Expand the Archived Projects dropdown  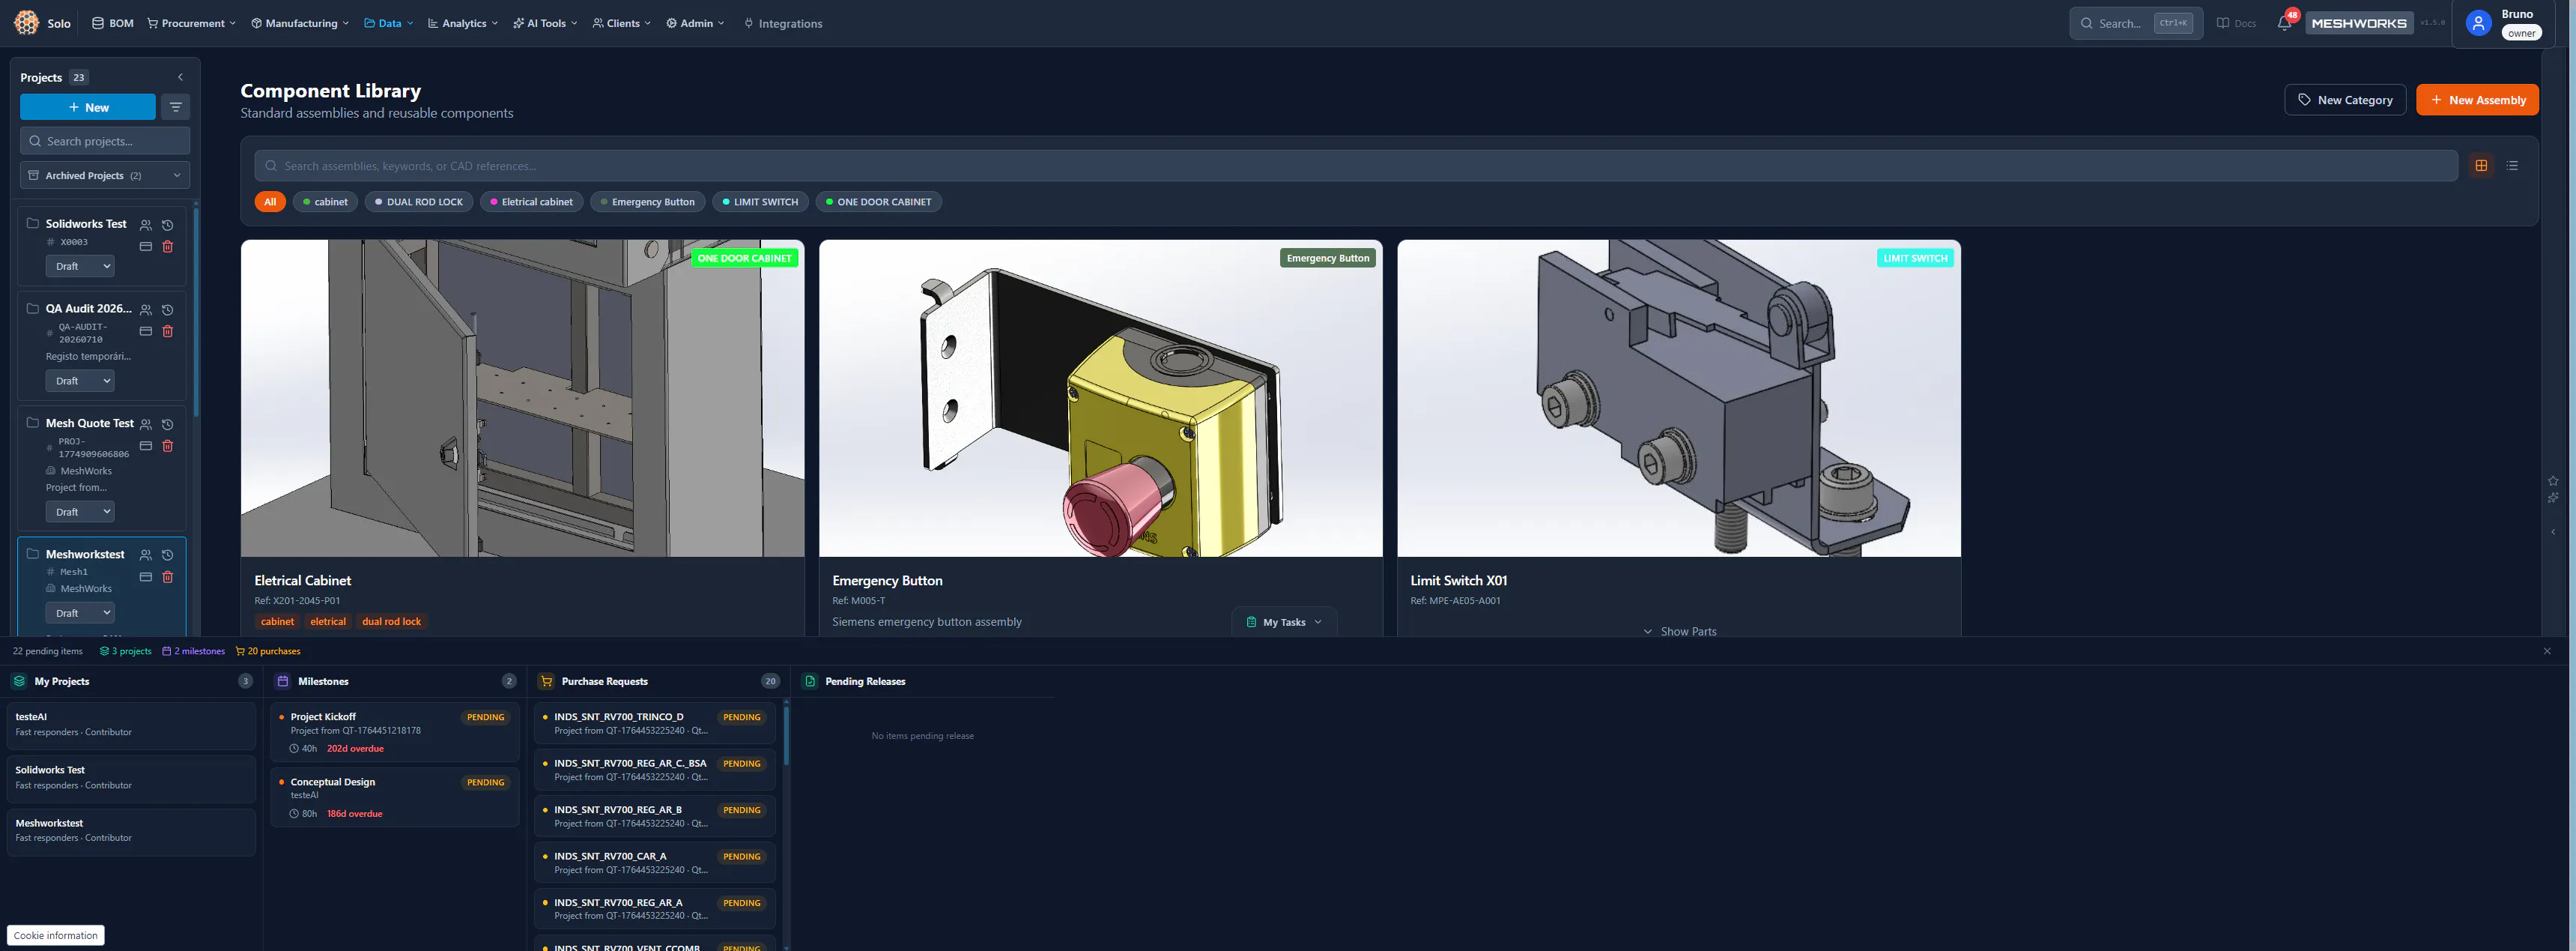pyautogui.click(x=105, y=175)
